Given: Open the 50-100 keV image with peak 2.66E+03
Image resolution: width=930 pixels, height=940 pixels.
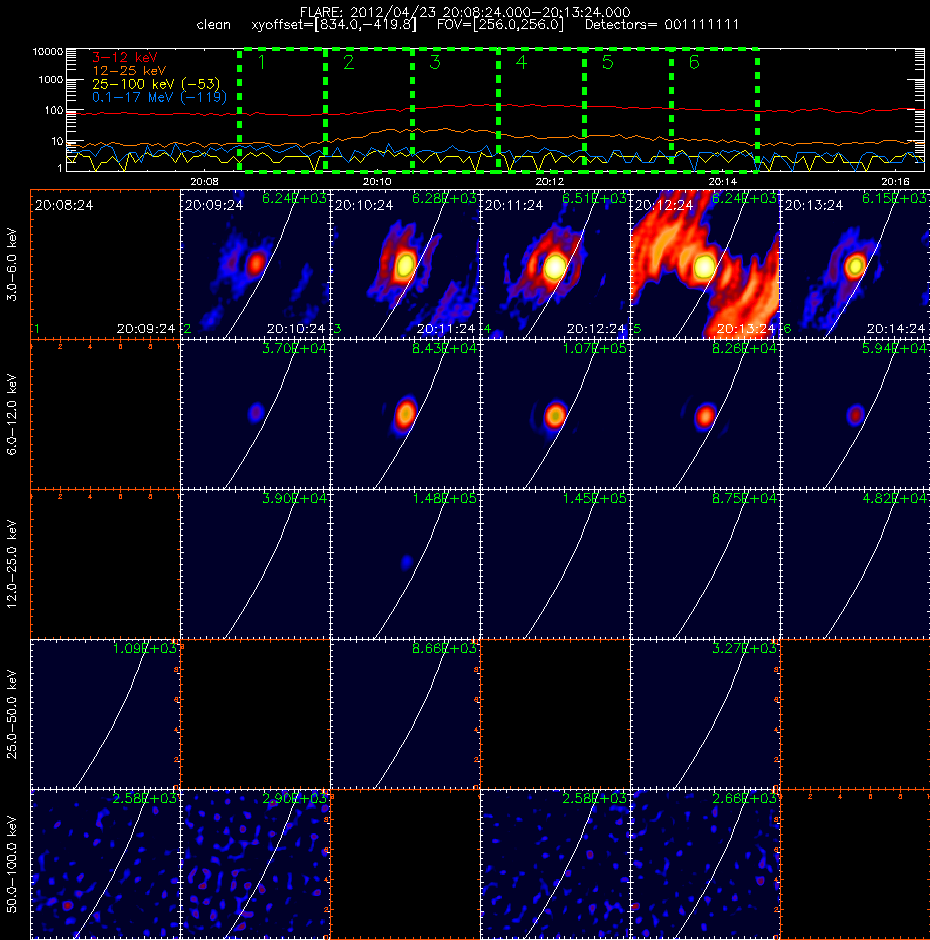Looking at the screenshot, I should point(705,864).
